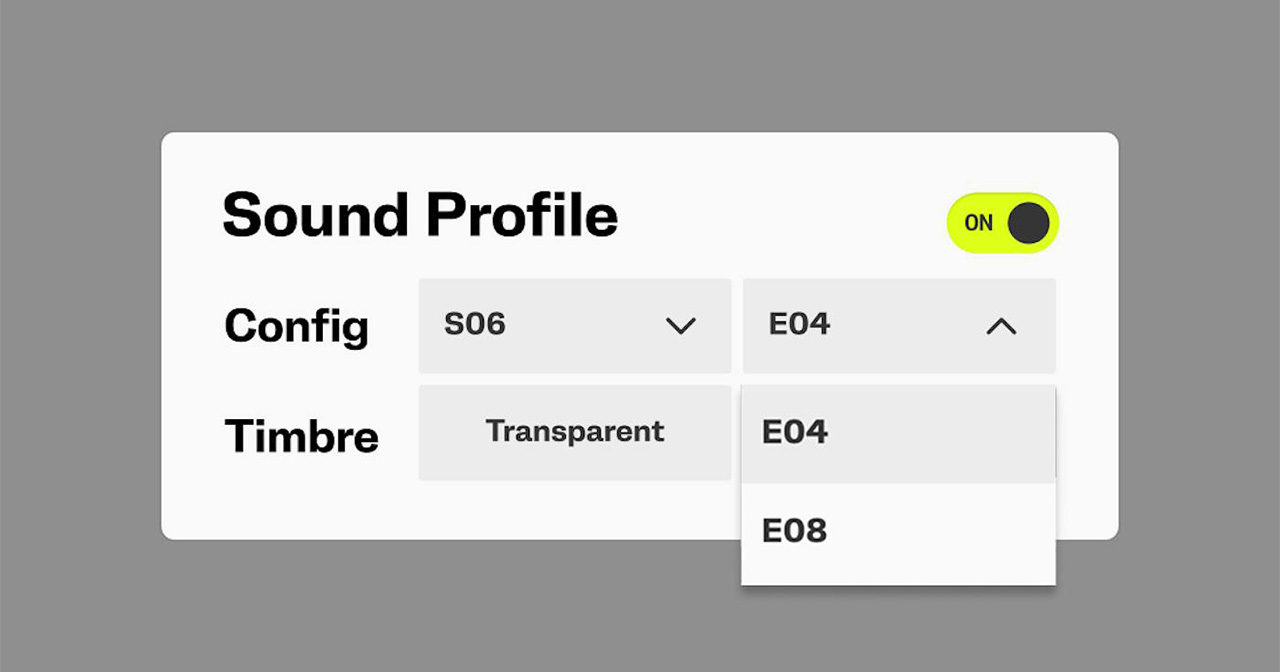The height and width of the screenshot is (672, 1280).
Task: Click the Sound Profile heading
Action: [420, 215]
